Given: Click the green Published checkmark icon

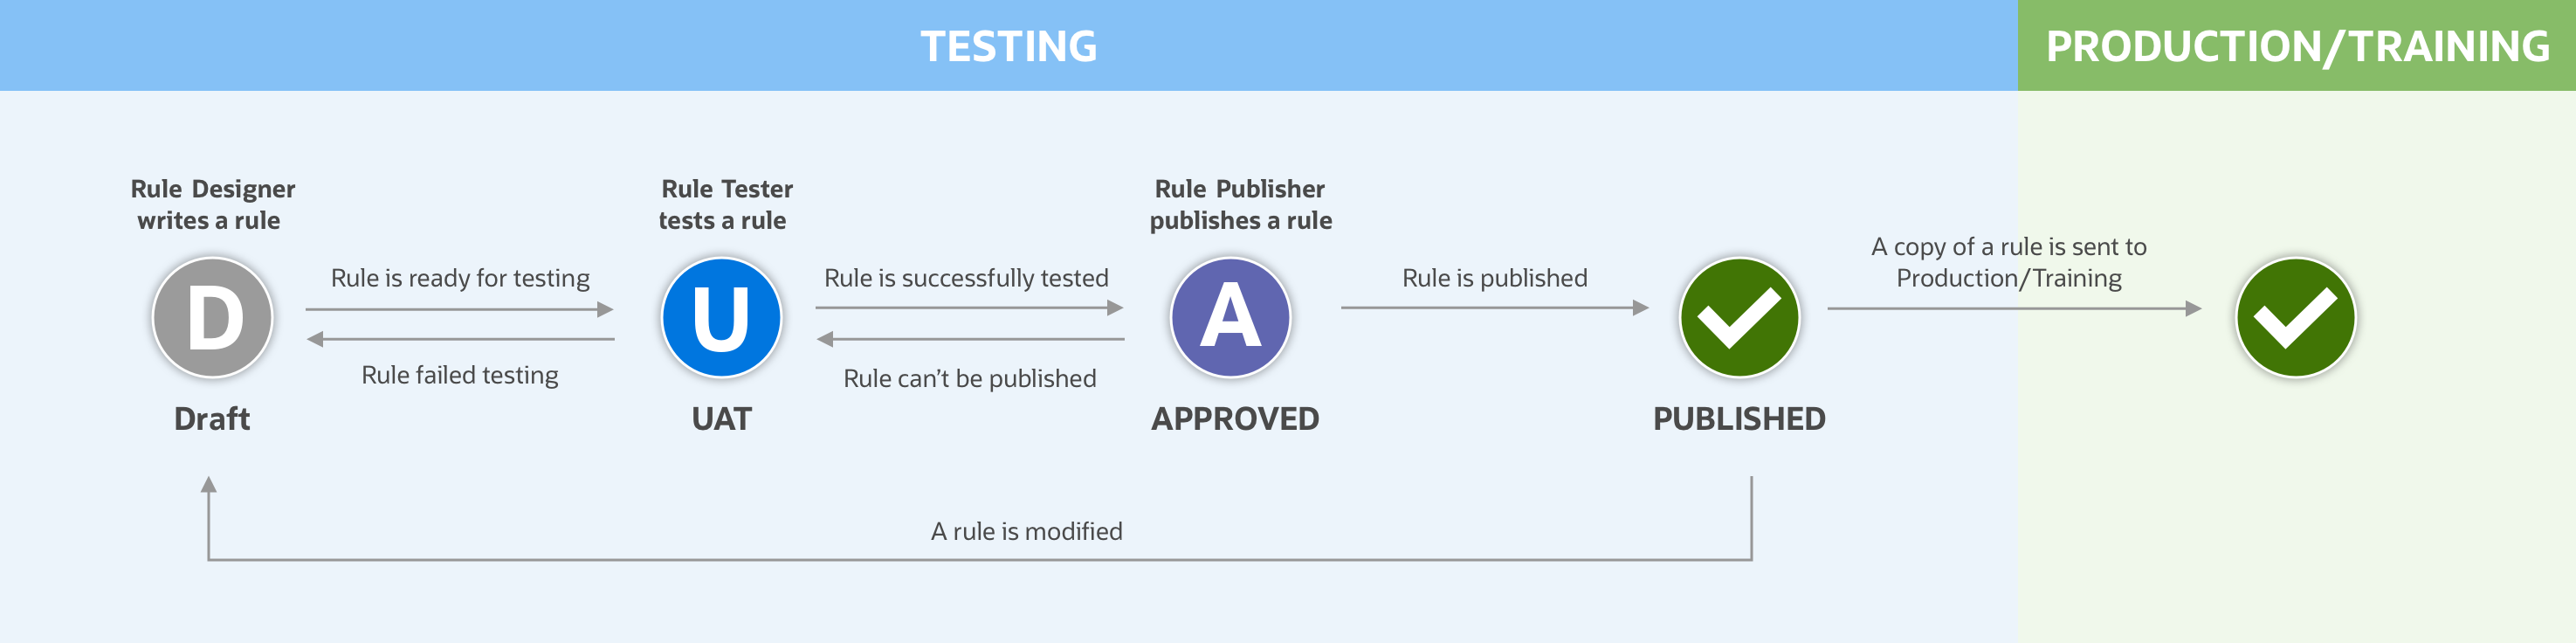Looking at the screenshot, I should pyautogui.click(x=1739, y=318).
